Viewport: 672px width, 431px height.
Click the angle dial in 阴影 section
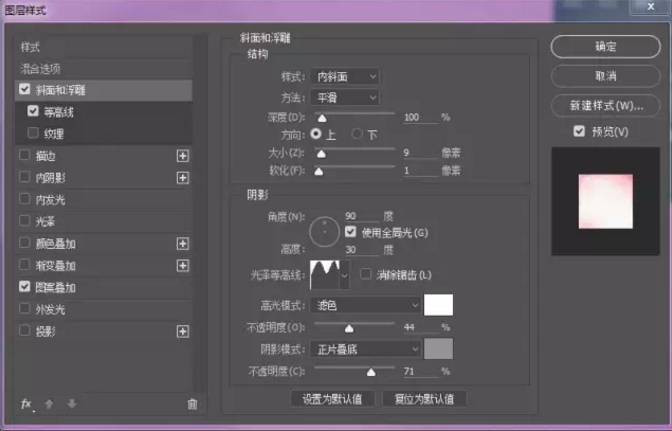tap(324, 232)
